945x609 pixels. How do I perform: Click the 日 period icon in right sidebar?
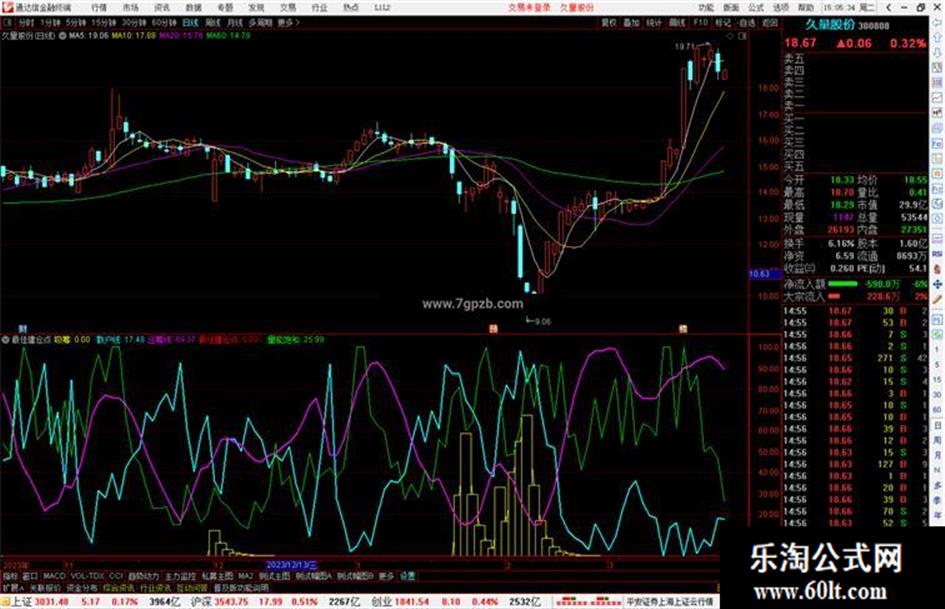click(937, 426)
